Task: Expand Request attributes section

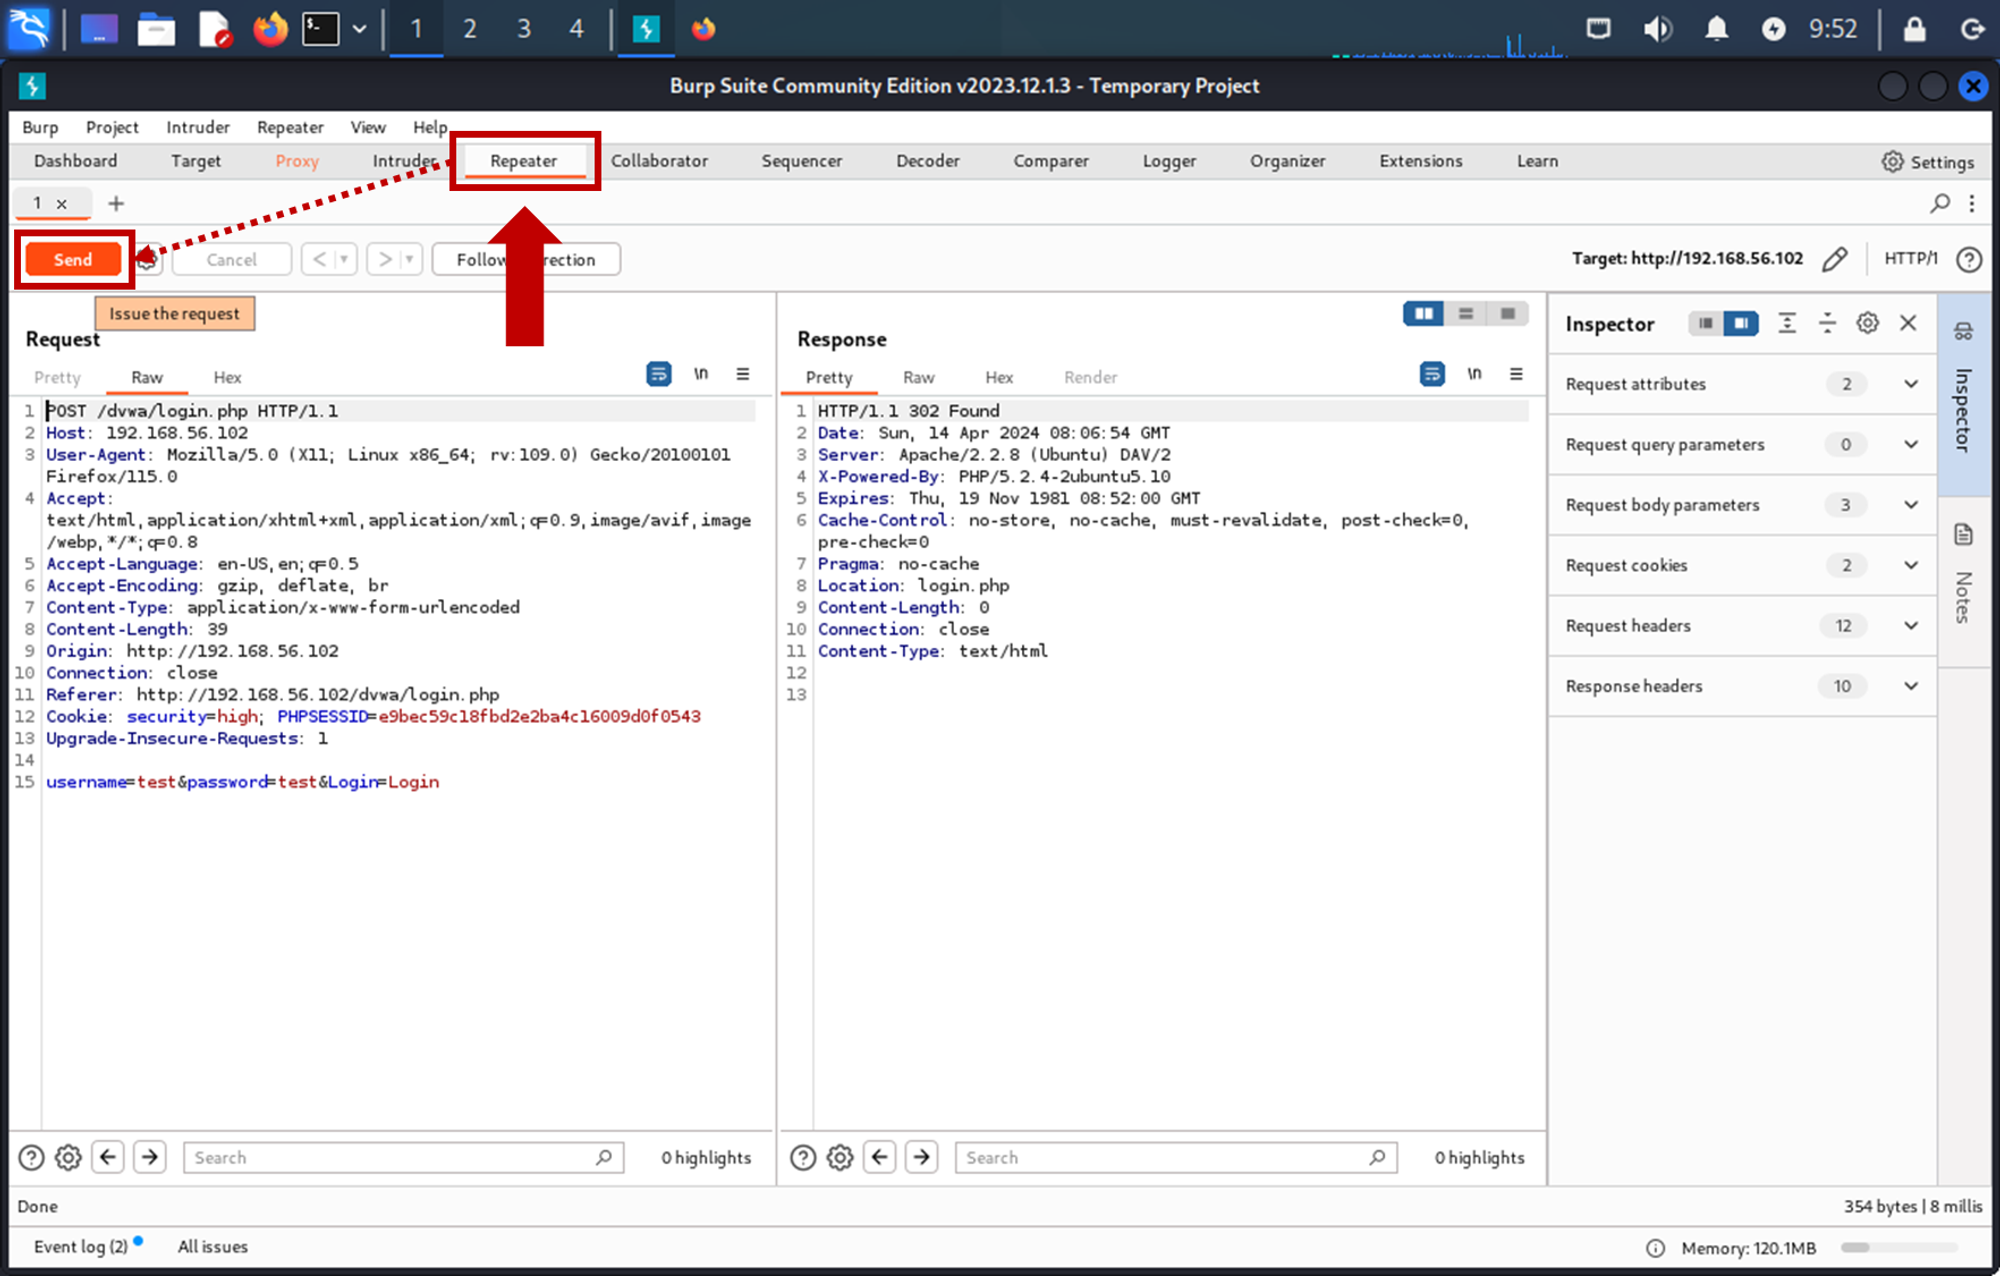Action: pos(1742,384)
